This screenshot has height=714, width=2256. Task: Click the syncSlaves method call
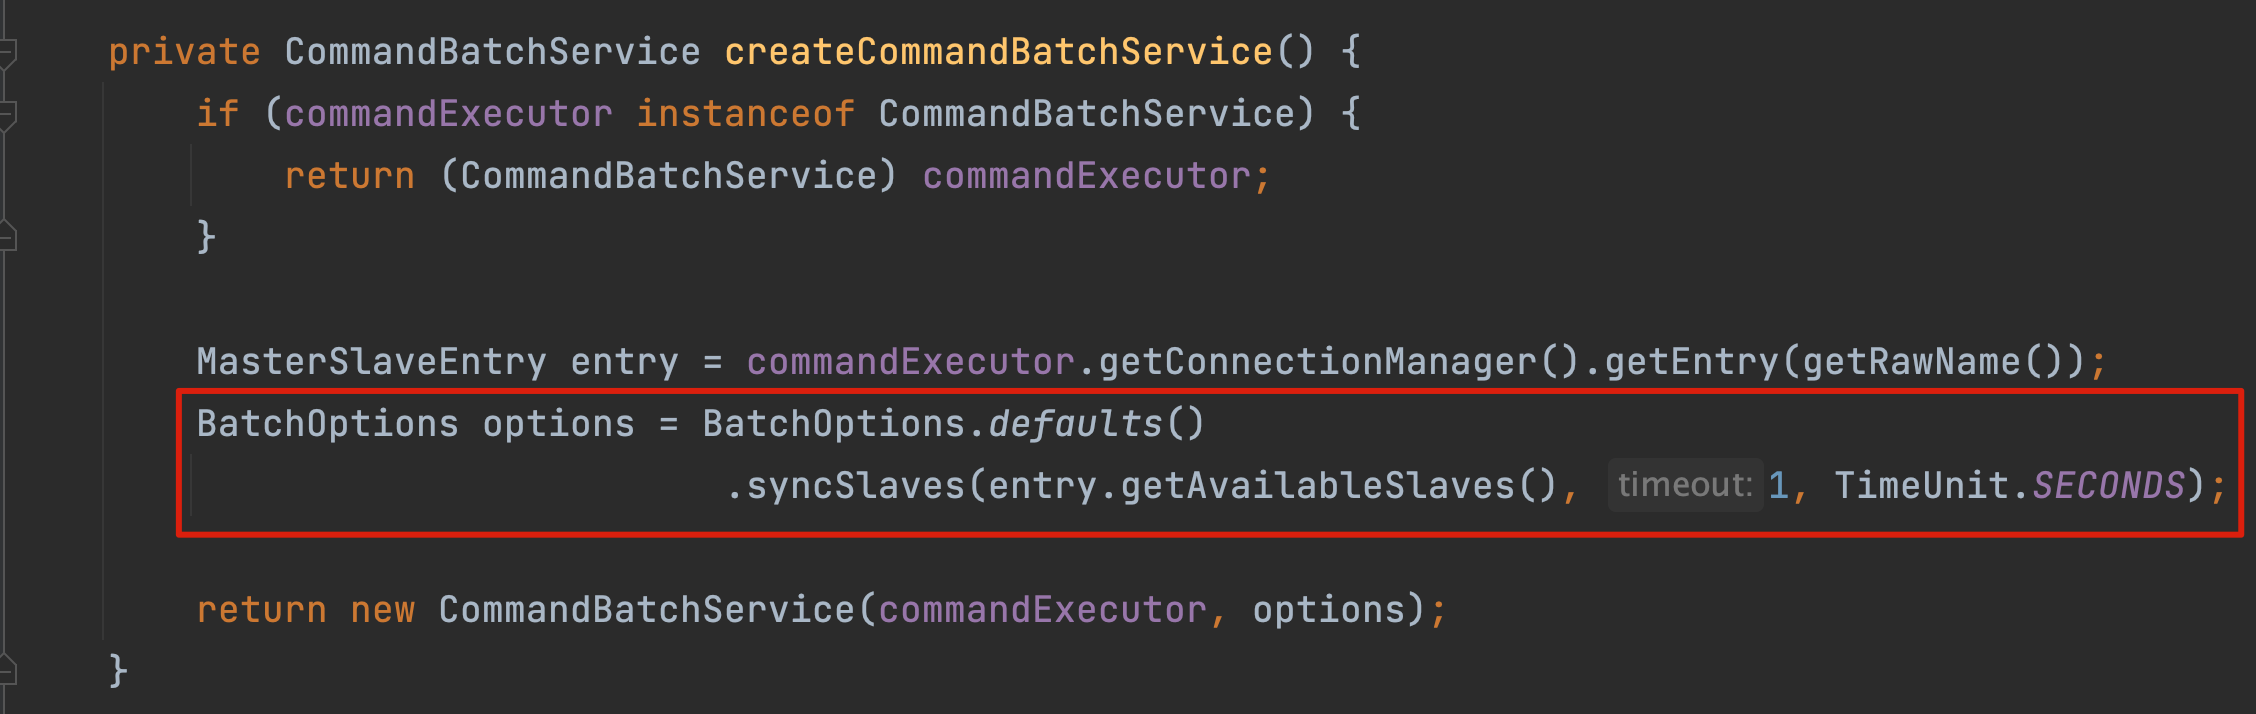coord(855,486)
